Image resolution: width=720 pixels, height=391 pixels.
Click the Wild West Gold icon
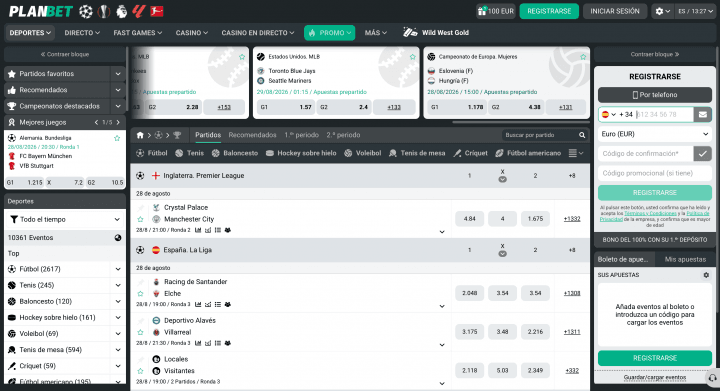point(410,33)
